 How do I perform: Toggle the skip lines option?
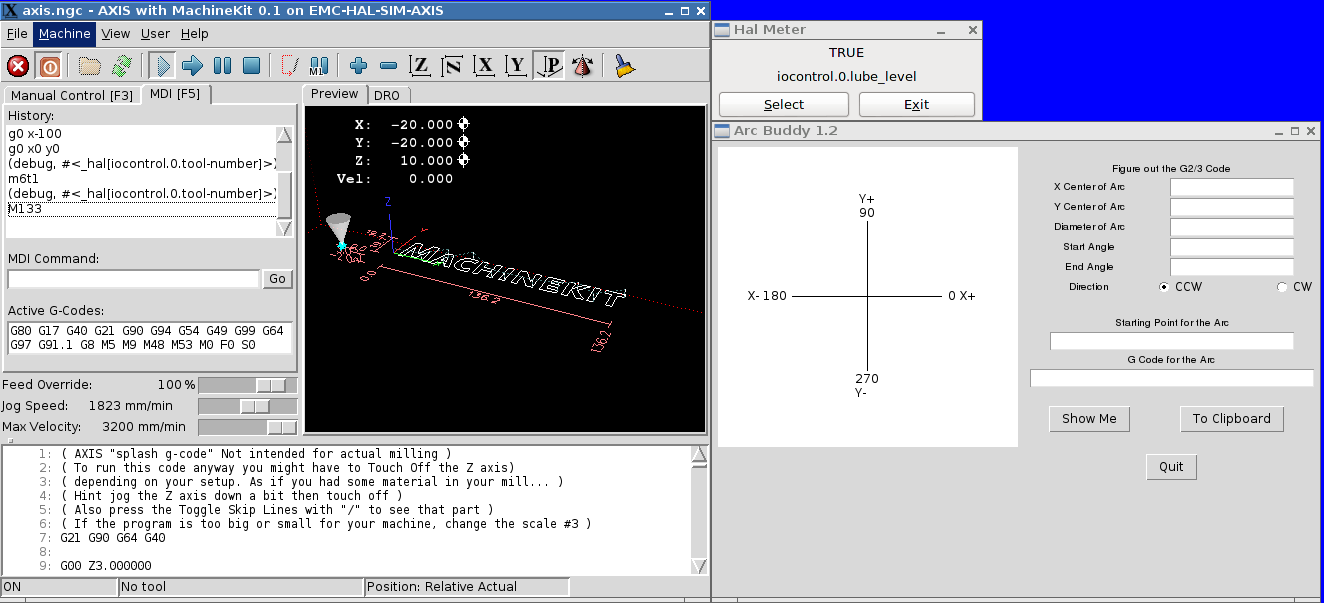tap(290, 66)
